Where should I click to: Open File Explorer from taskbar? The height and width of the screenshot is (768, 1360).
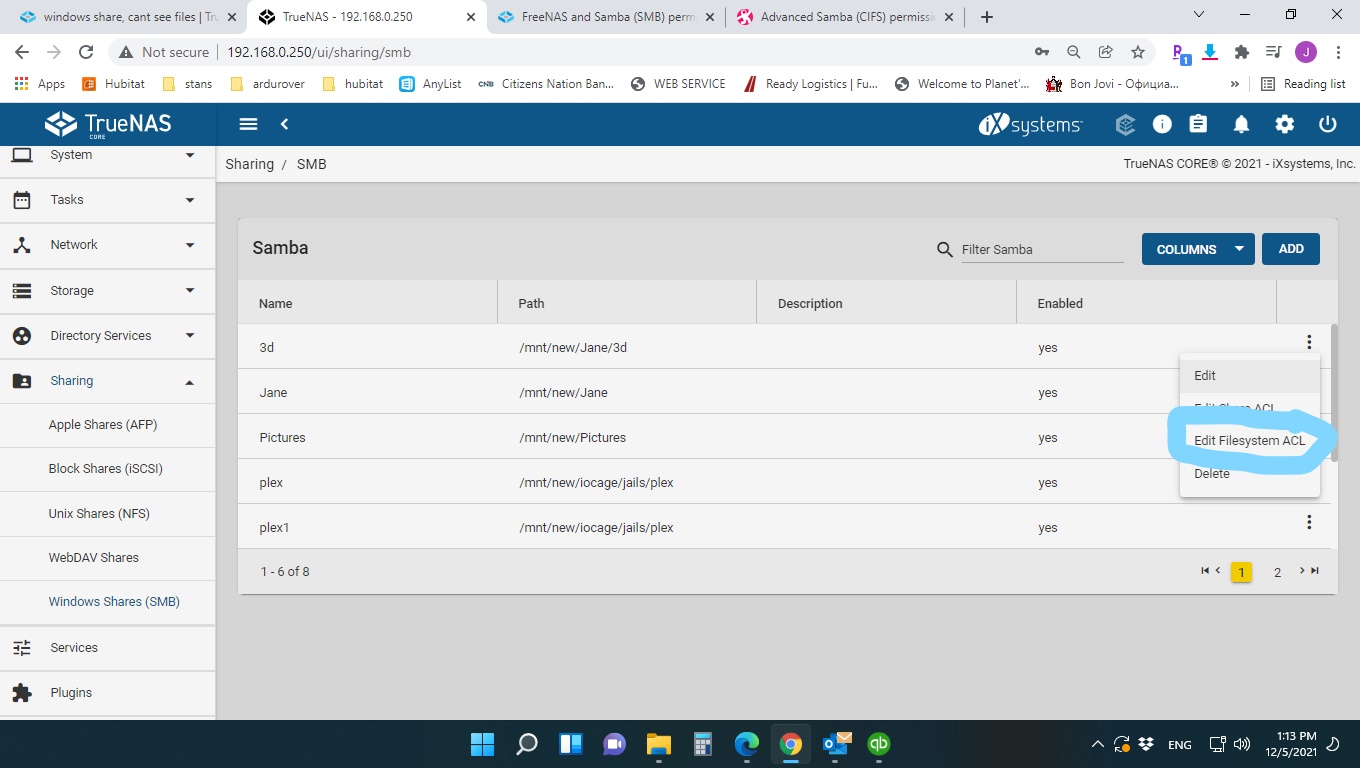tap(658, 744)
